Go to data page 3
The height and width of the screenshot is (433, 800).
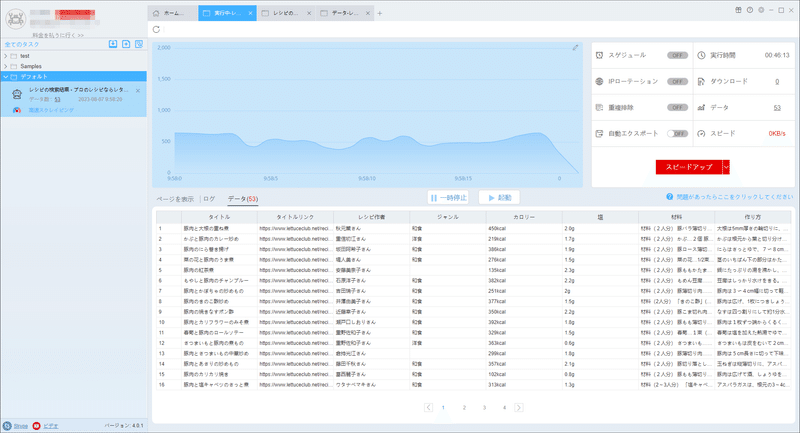pos(484,407)
